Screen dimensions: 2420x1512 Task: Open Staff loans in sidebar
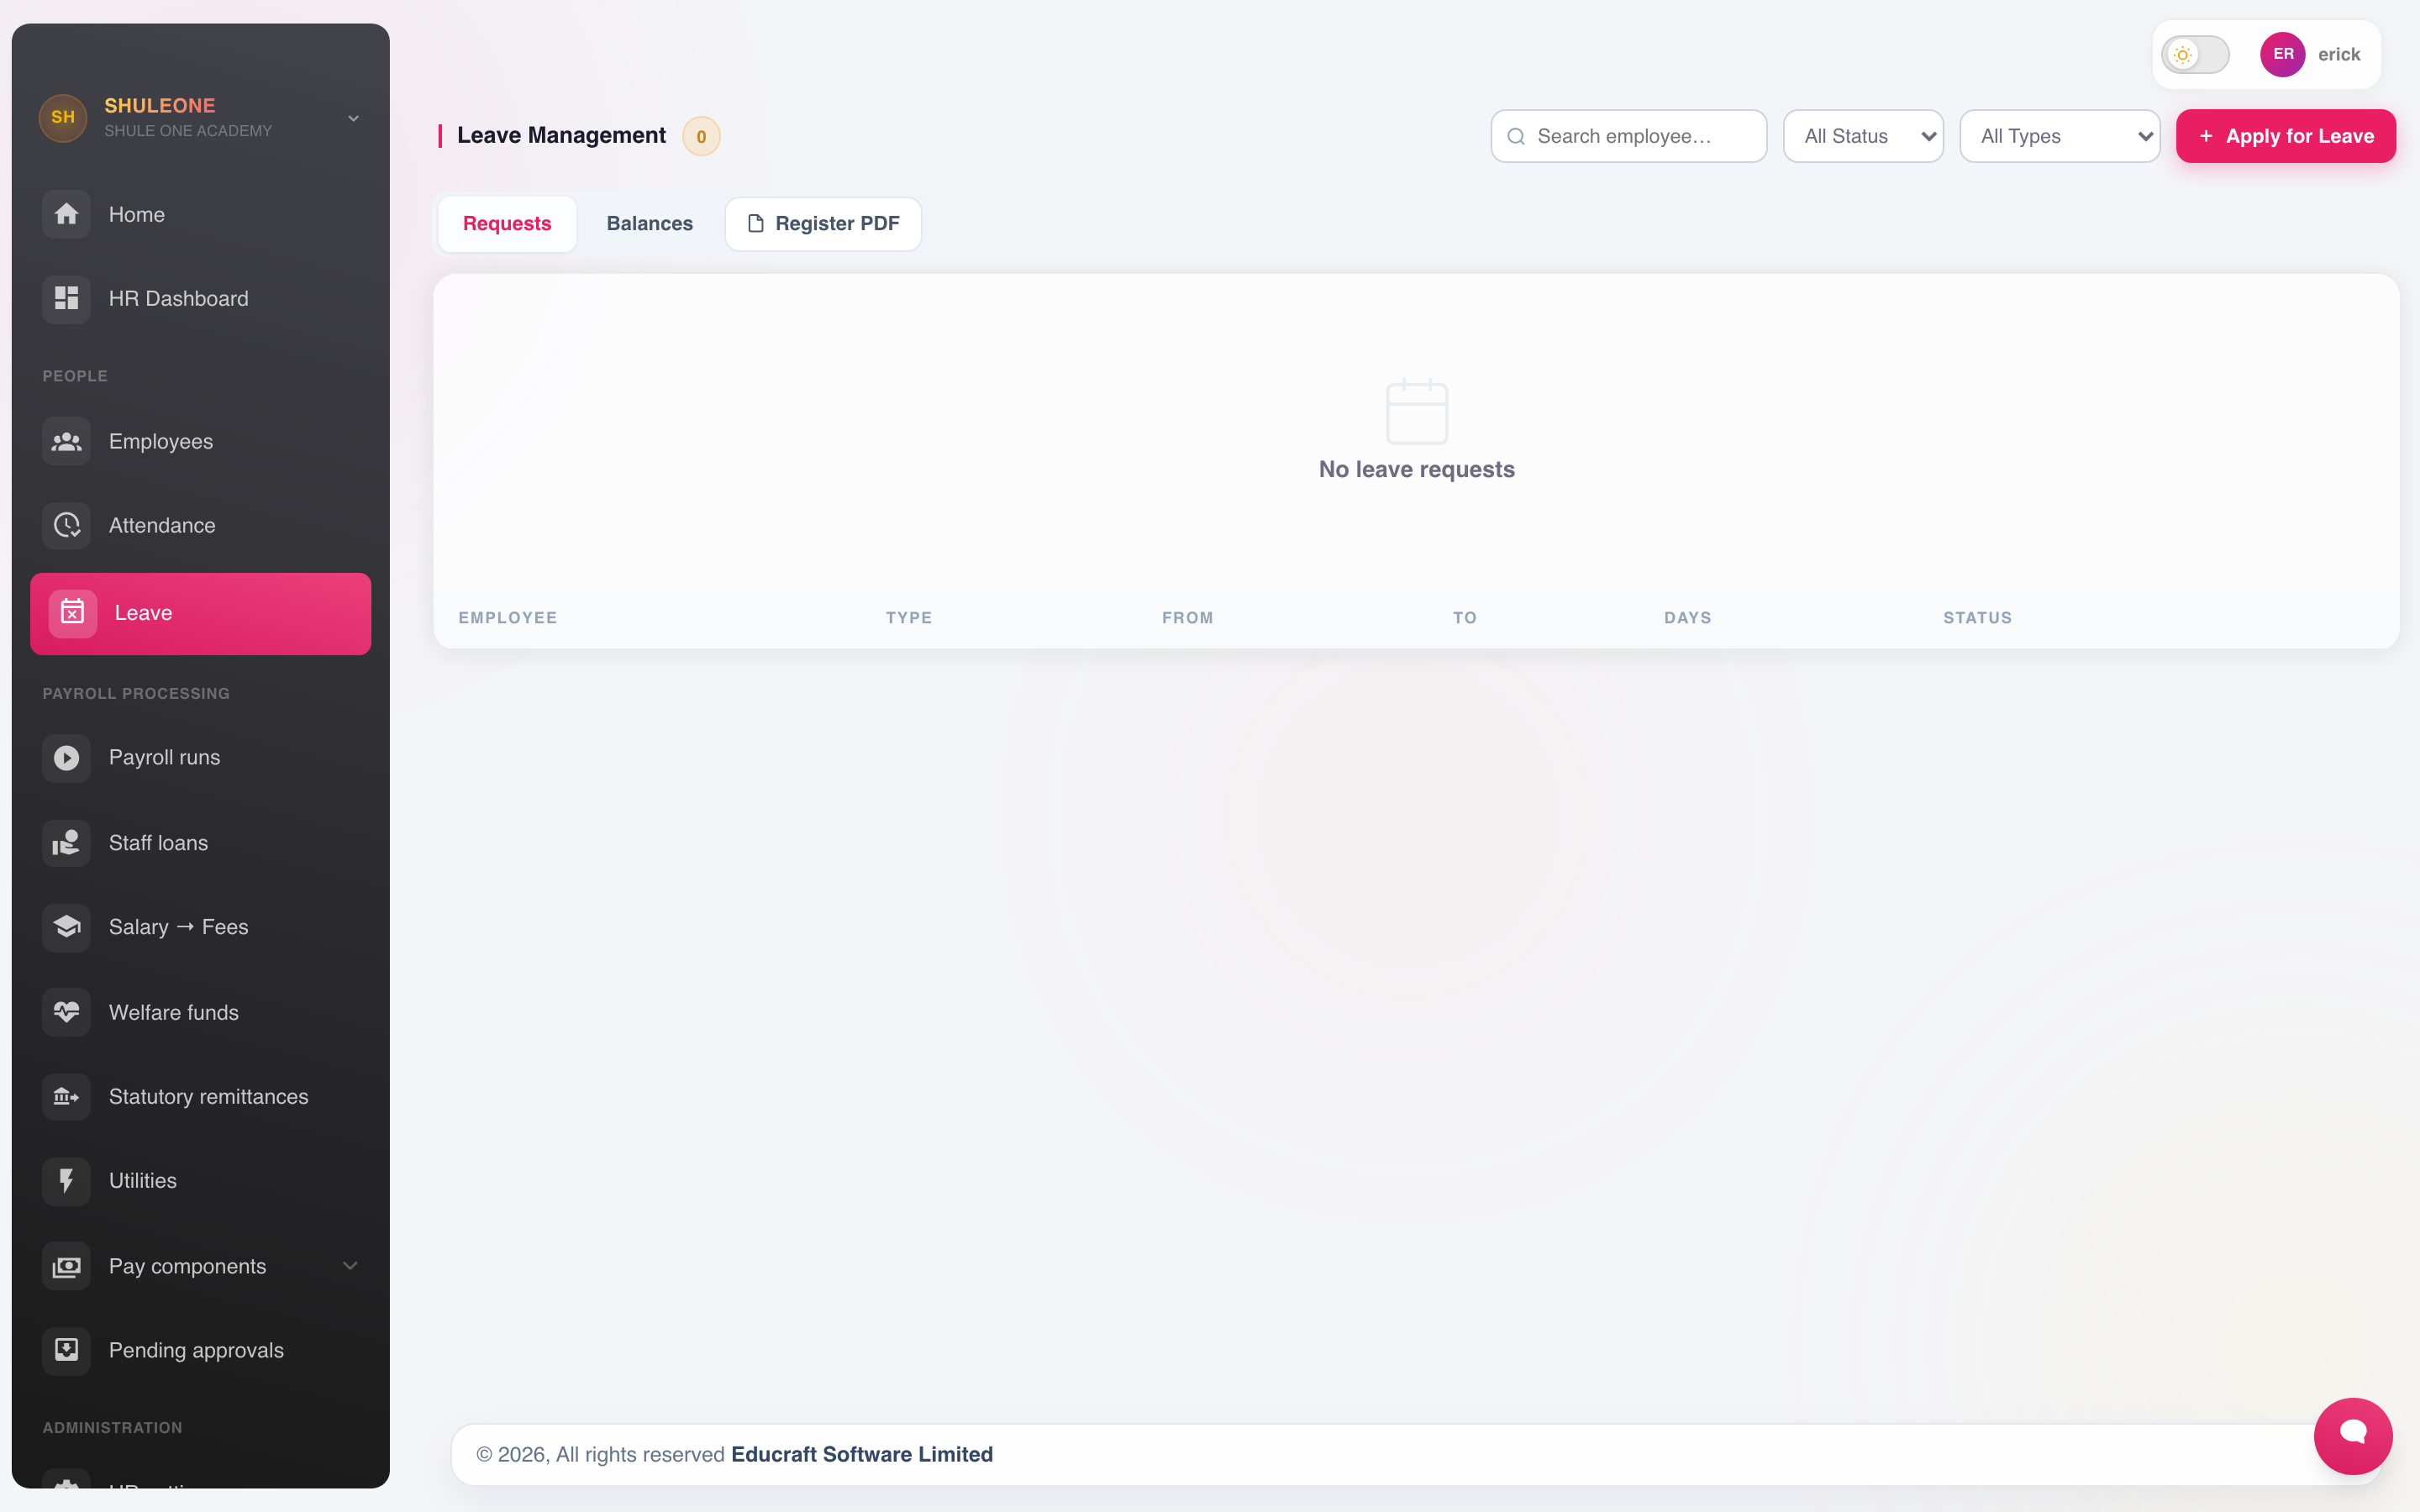(200, 843)
